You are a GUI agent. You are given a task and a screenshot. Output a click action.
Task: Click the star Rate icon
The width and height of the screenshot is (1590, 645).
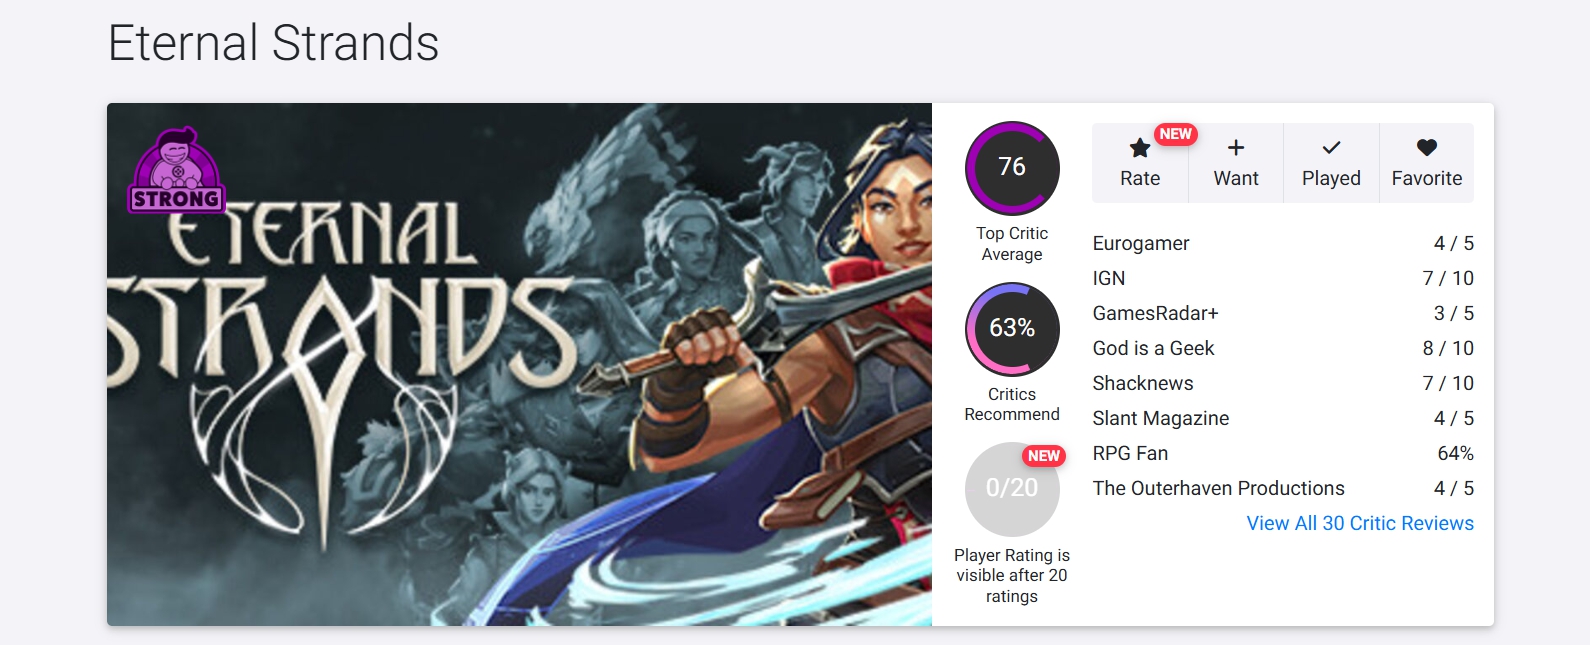coord(1139,148)
